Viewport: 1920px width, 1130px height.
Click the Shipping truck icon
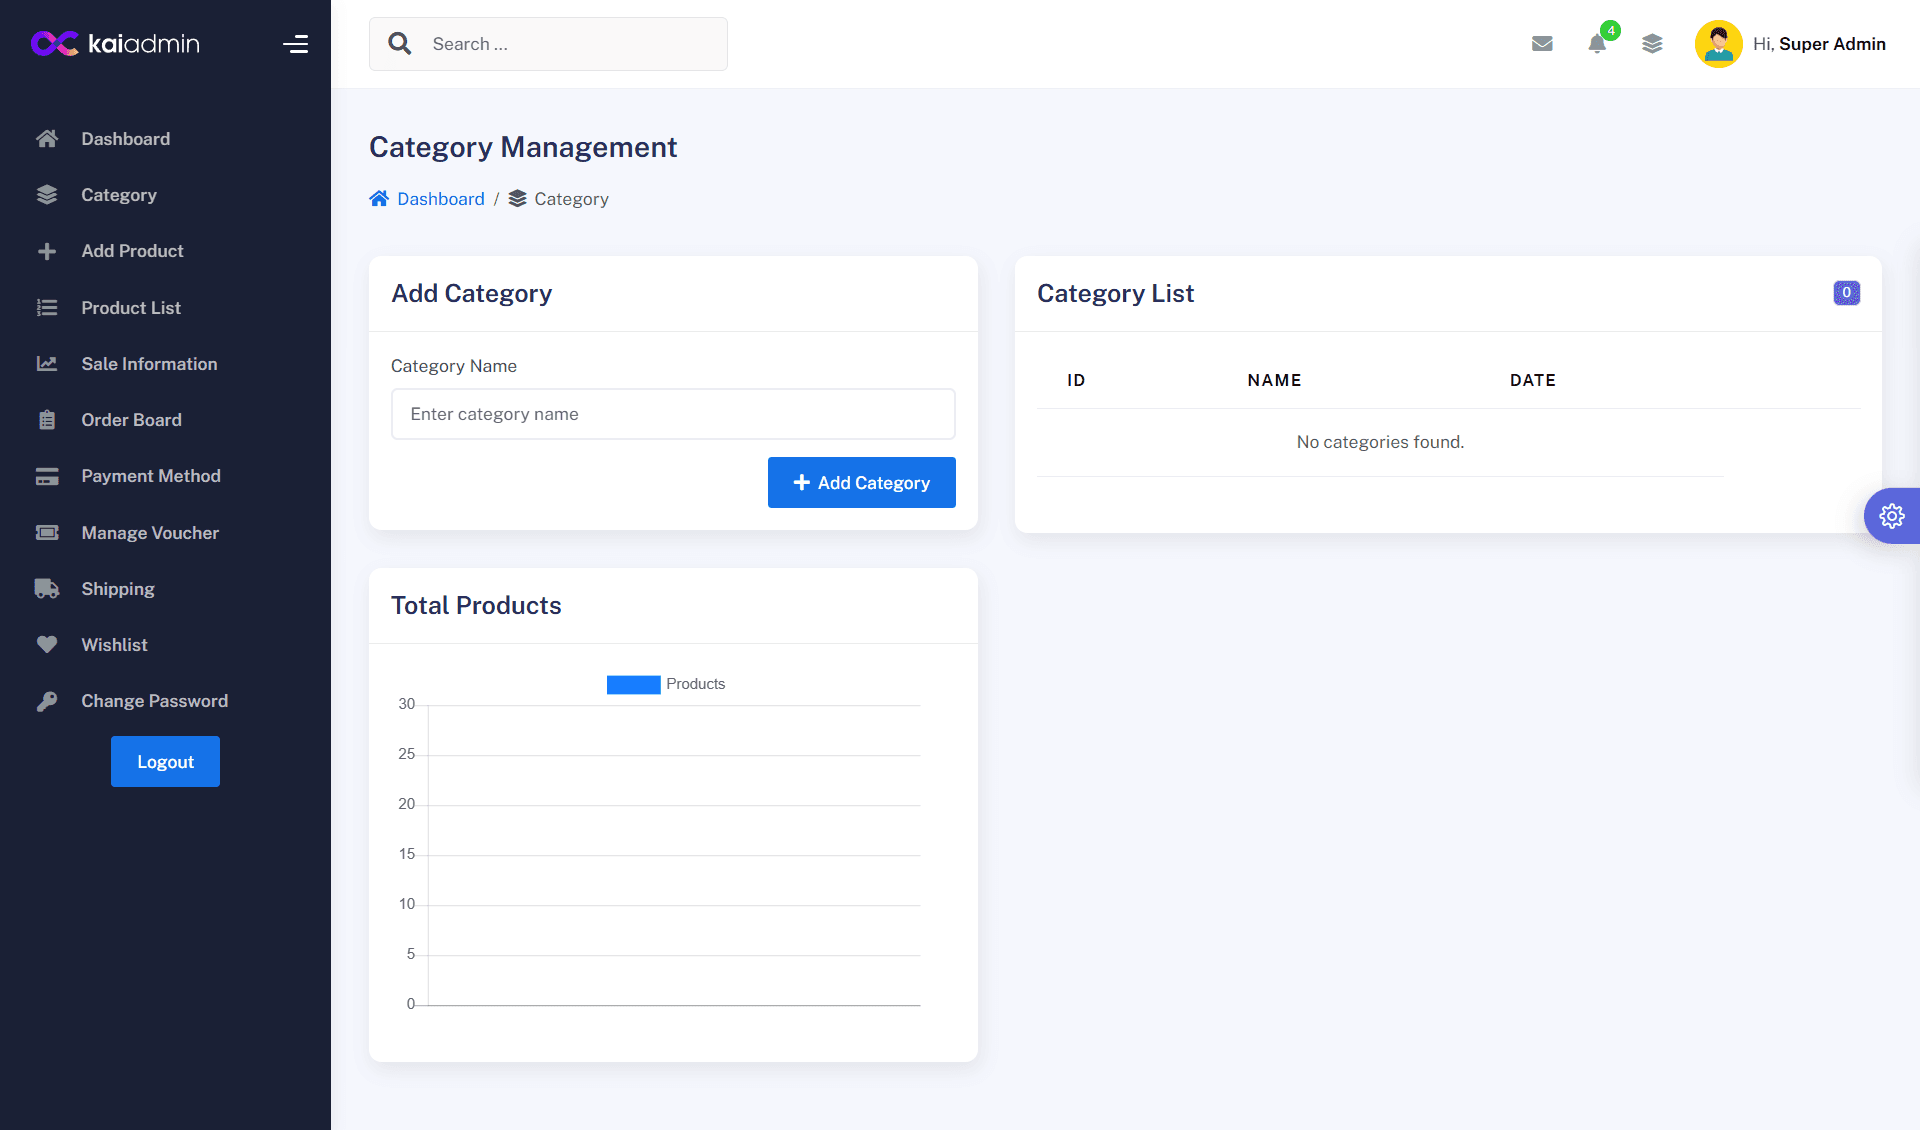click(x=47, y=589)
